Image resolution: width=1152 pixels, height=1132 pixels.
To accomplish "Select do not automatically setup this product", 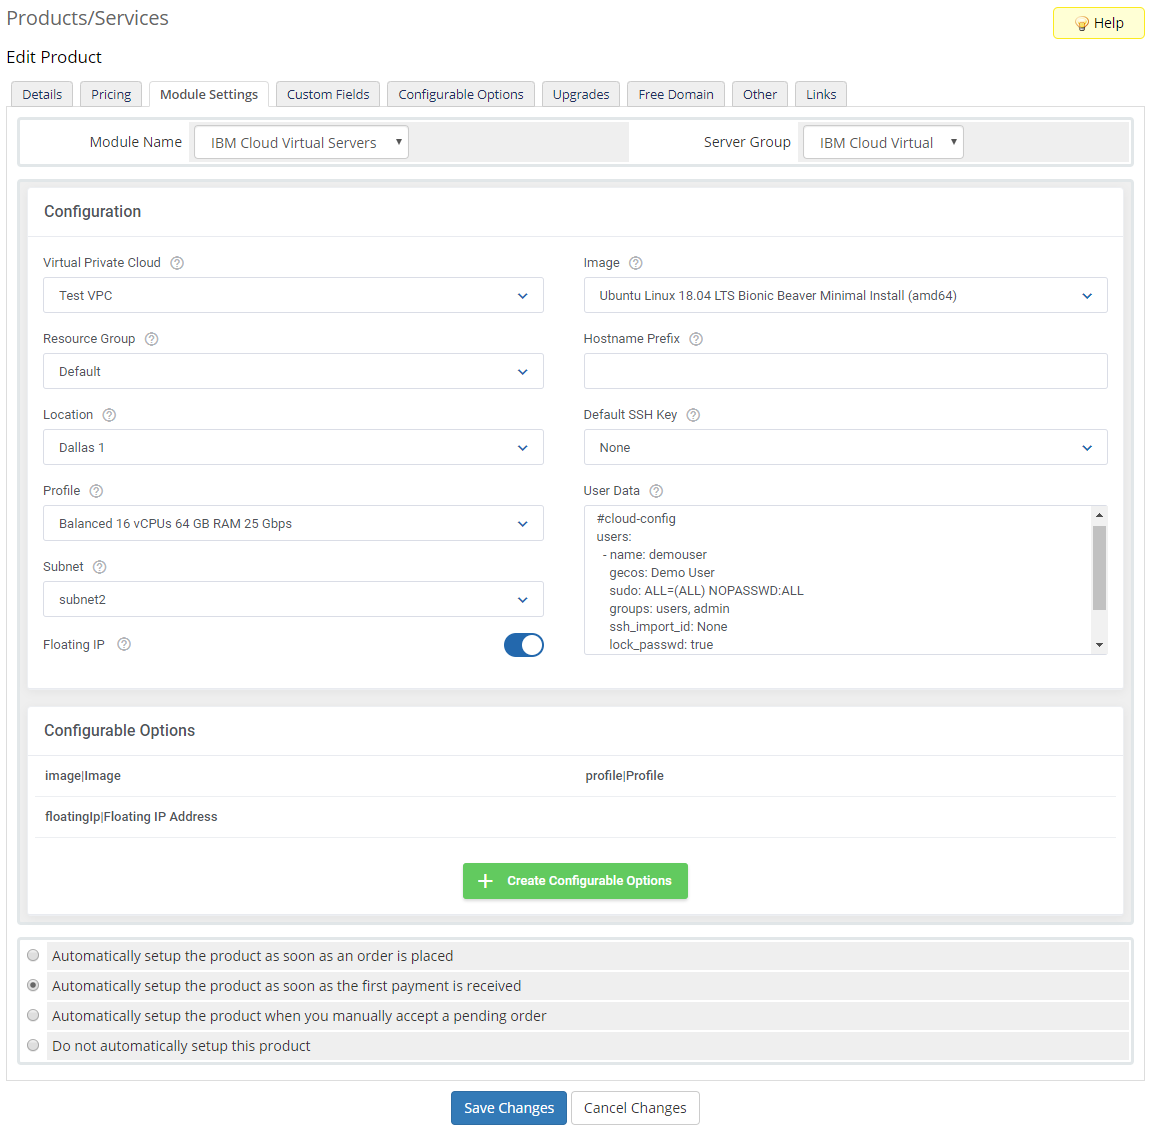I will (x=33, y=1045).
